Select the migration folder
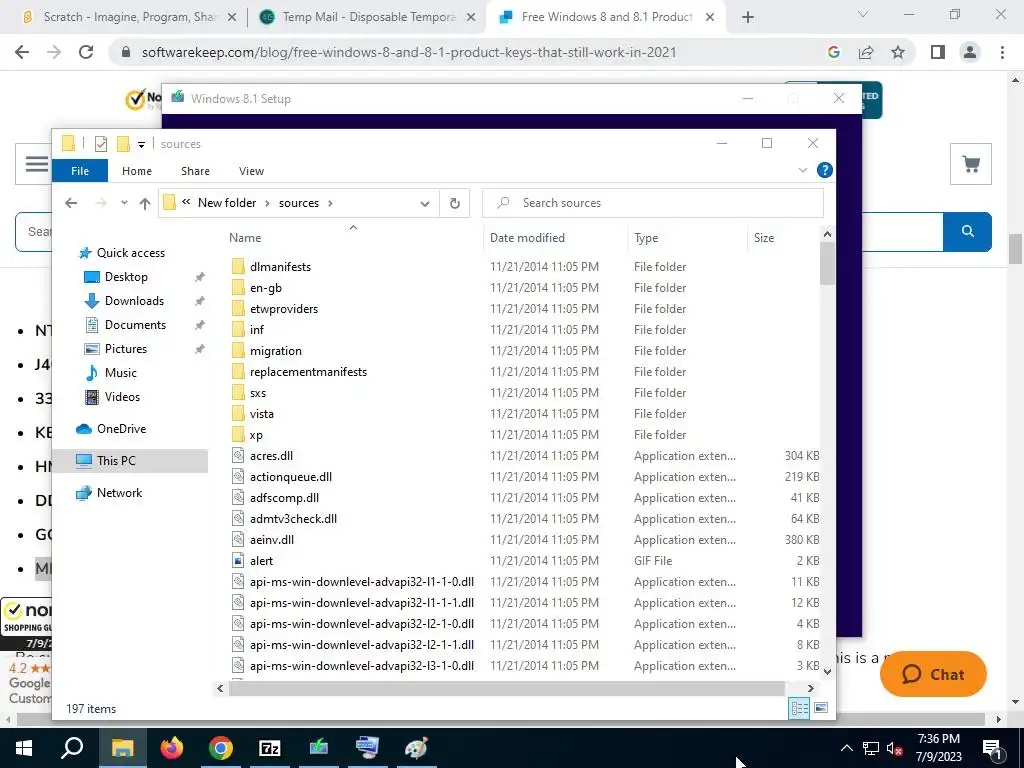Screen dimensions: 1024x768 click(x=276, y=351)
